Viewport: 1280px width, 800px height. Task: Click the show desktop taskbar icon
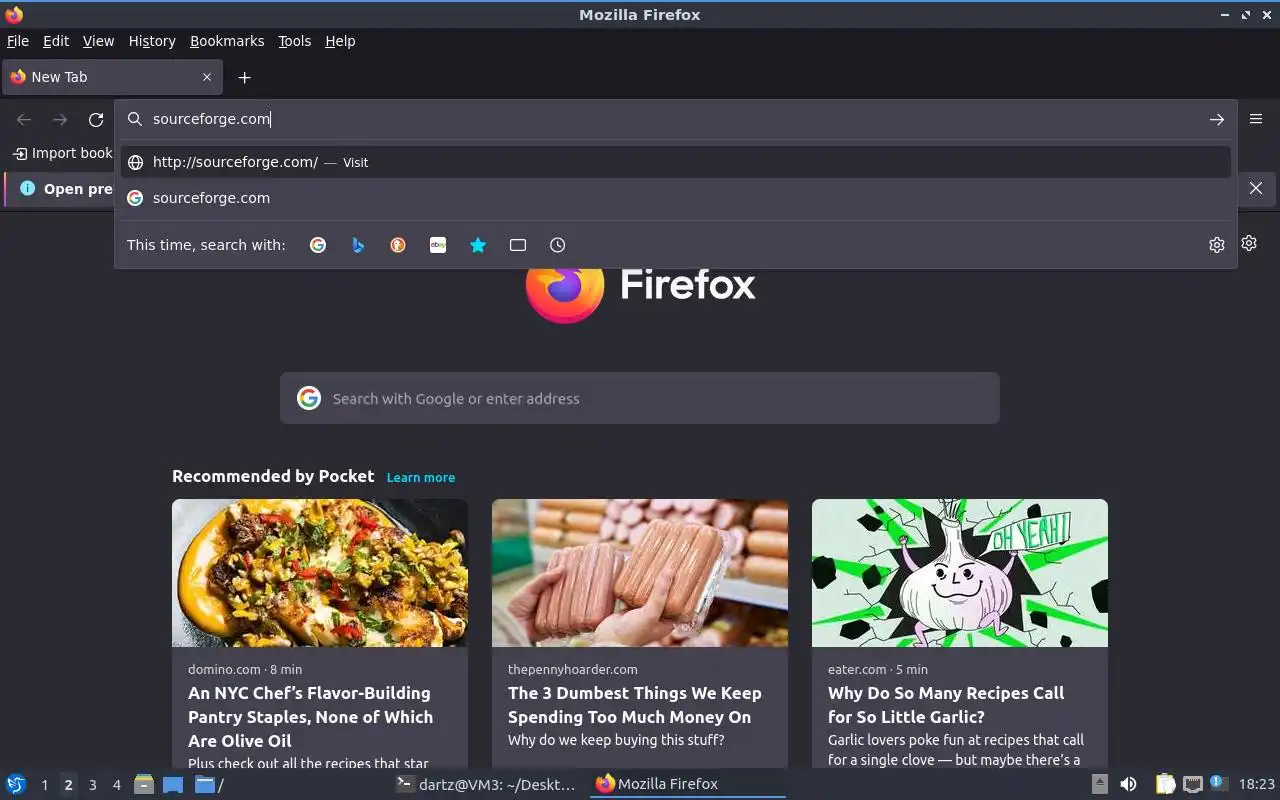173,784
